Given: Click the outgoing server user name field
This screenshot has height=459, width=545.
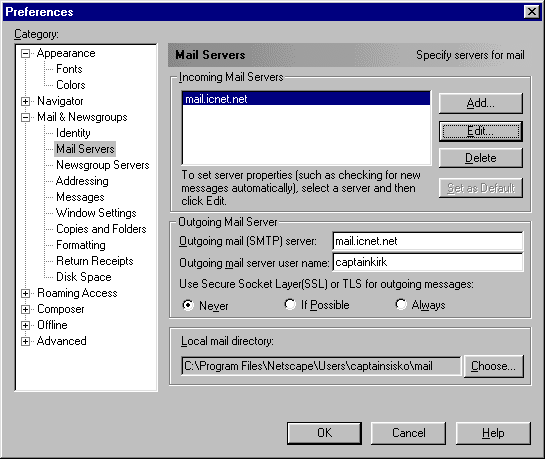Looking at the screenshot, I should pos(428,262).
